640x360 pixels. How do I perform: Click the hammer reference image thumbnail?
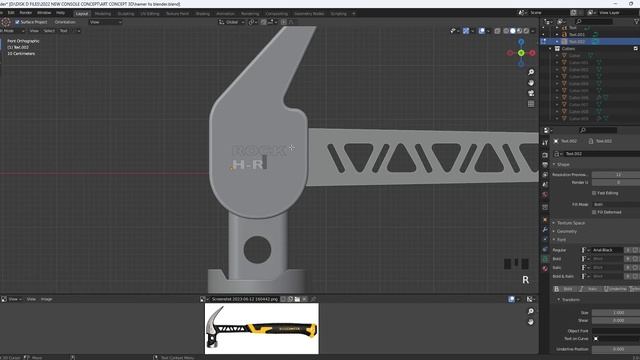click(x=262, y=329)
